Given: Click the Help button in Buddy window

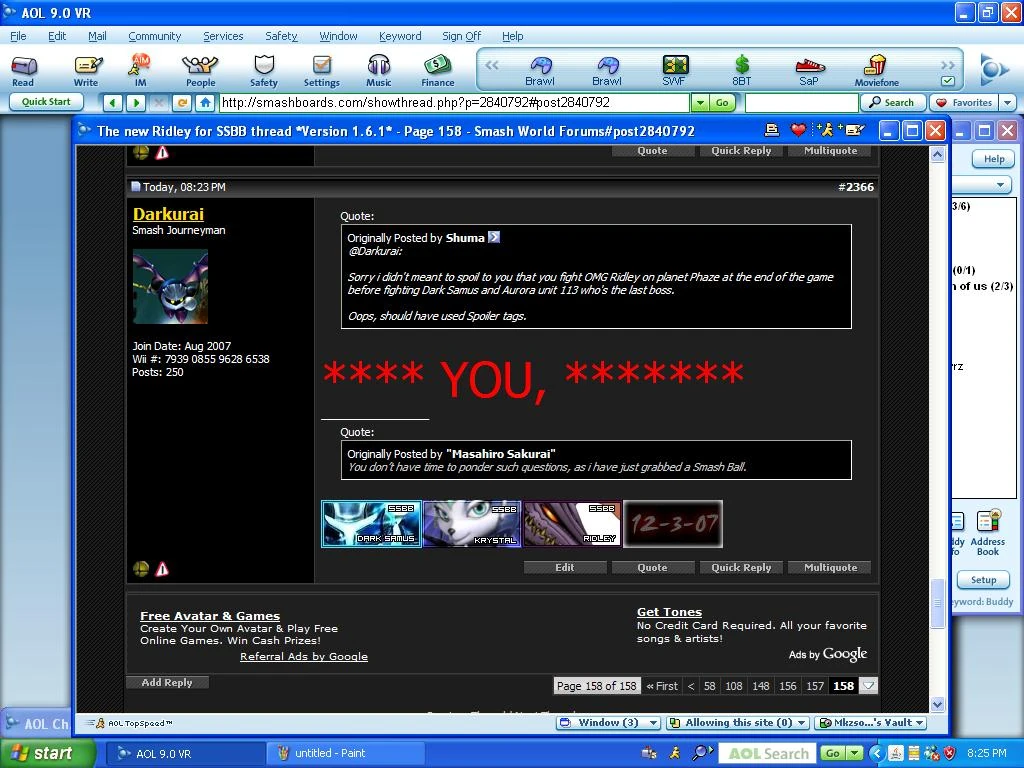Looking at the screenshot, I should [993, 159].
